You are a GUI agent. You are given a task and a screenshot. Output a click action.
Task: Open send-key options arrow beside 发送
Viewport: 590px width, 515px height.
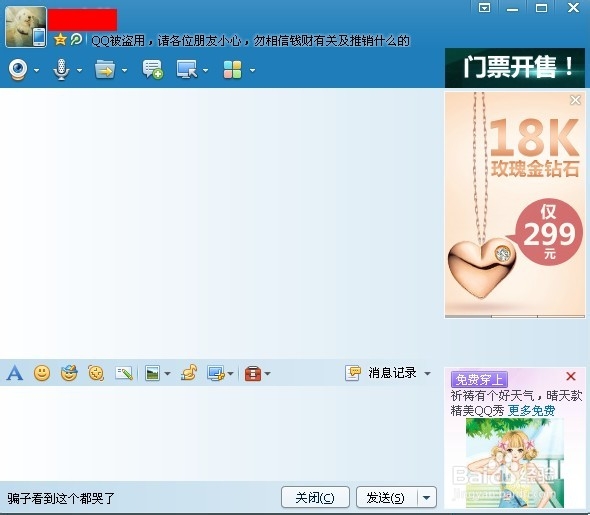pyautogui.click(x=427, y=497)
